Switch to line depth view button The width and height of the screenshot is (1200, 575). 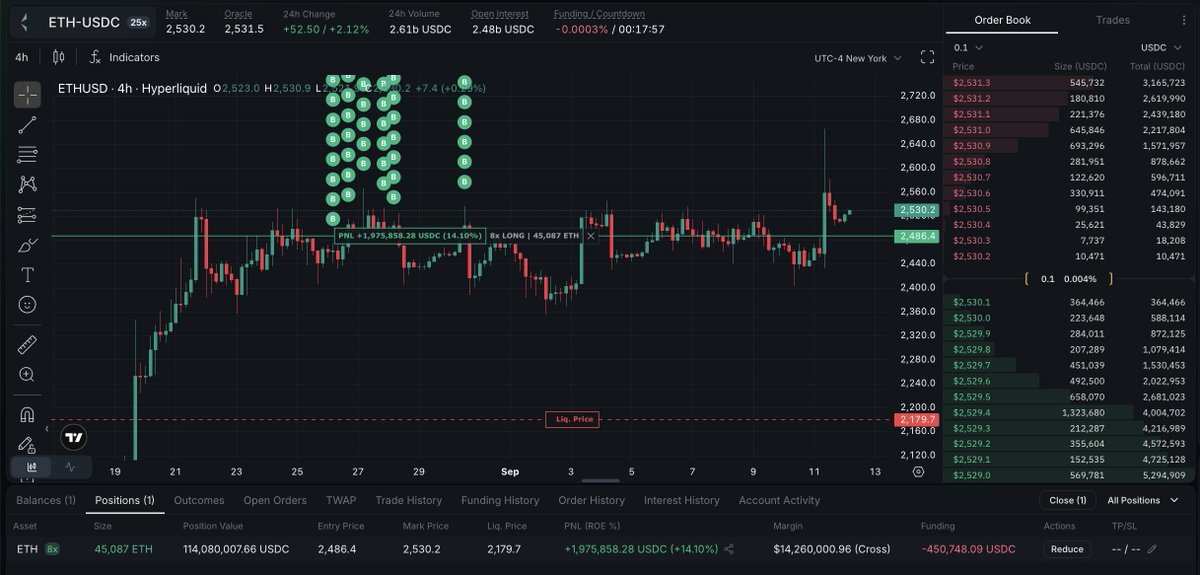pyautogui.click(x=71, y=466)
